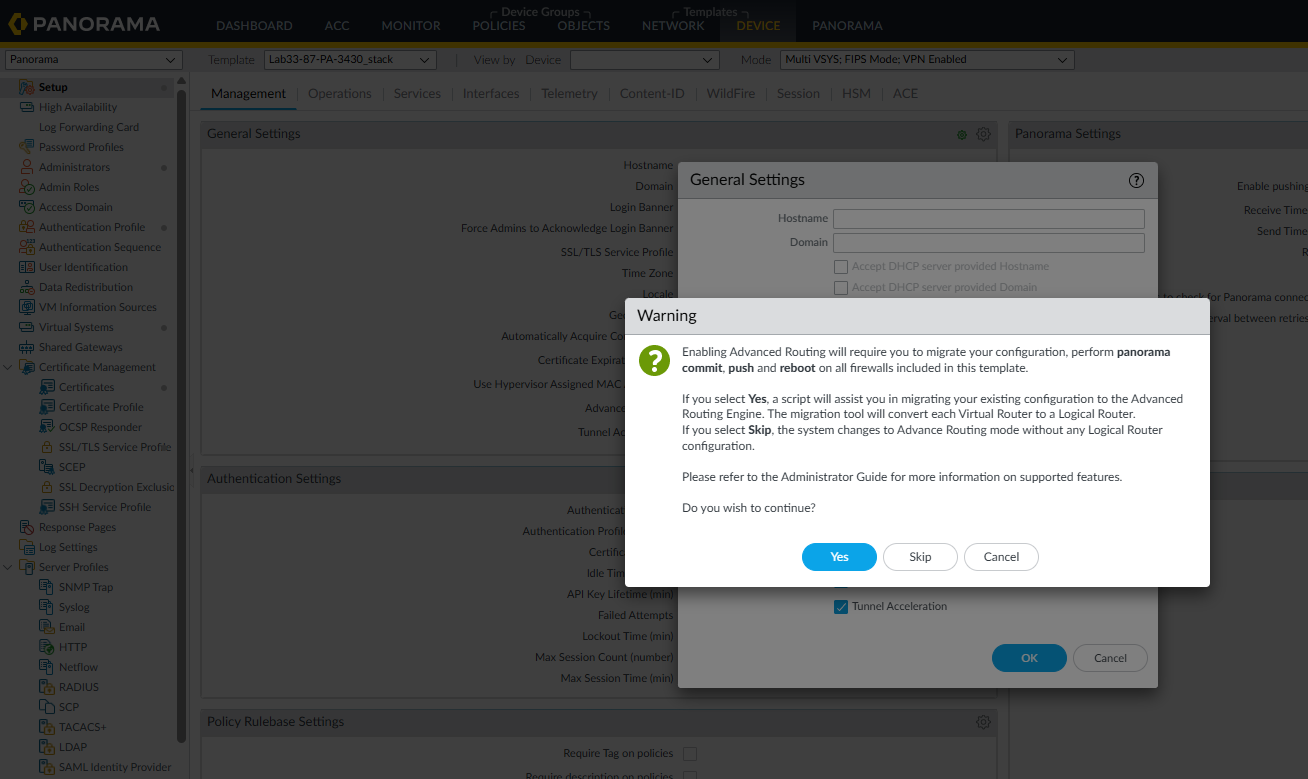1308x779 pixels.
Task: Click the Certificates icon in the sidebar
Action: tap(47, 387)
